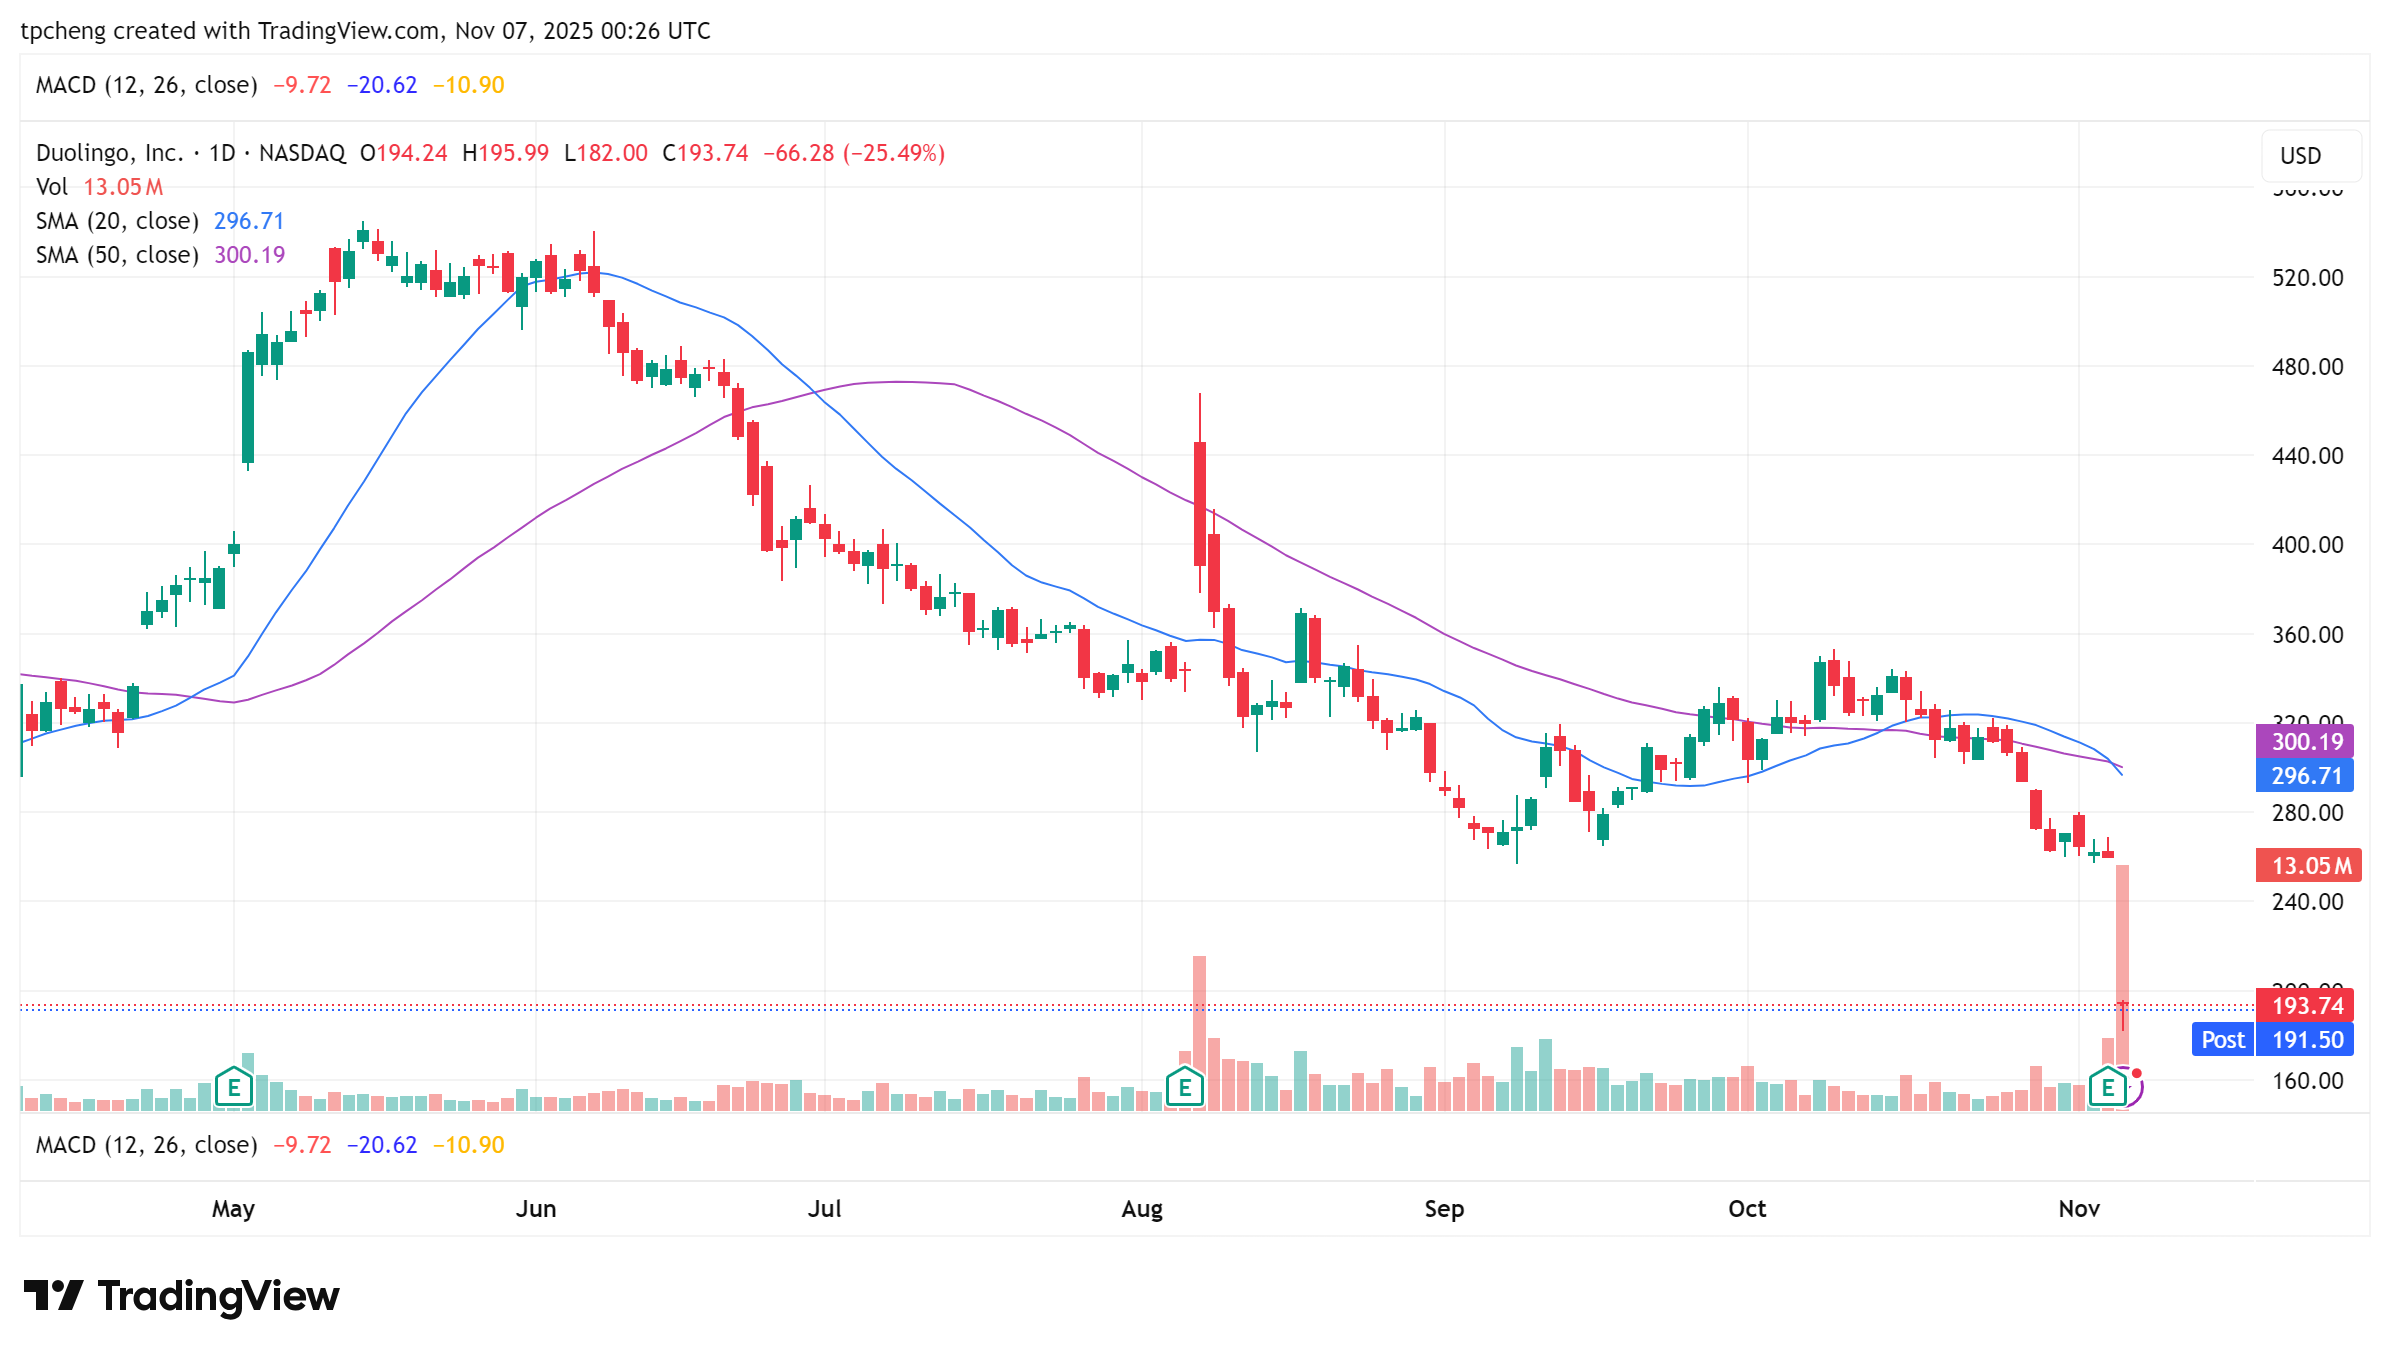2390x1356 pixels.
Task: Select the Vol indicator legend entry
Action: (x=52, y=187)
